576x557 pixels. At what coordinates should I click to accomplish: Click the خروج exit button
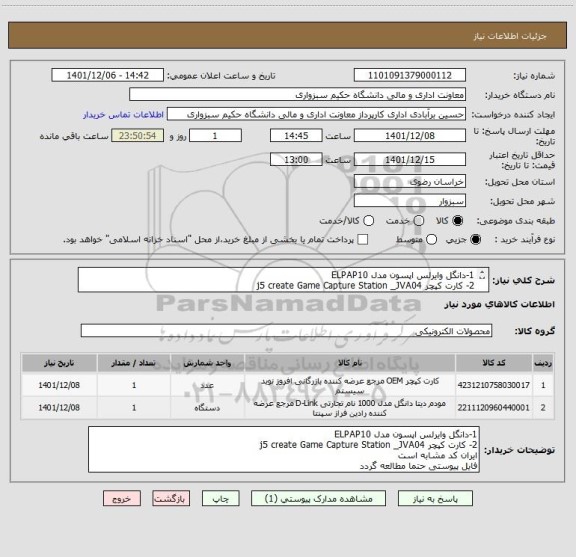pyautogui.click(x=122, y=499)
